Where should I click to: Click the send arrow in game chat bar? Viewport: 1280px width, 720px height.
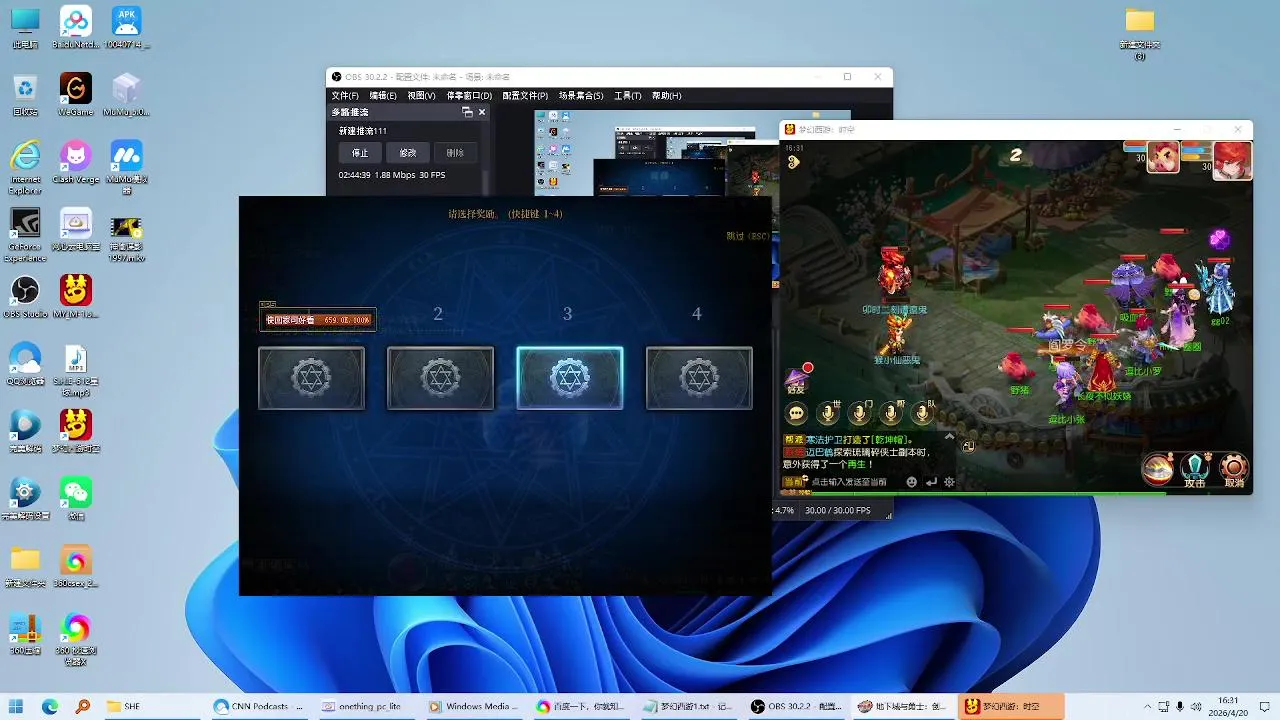click(931, 482)
